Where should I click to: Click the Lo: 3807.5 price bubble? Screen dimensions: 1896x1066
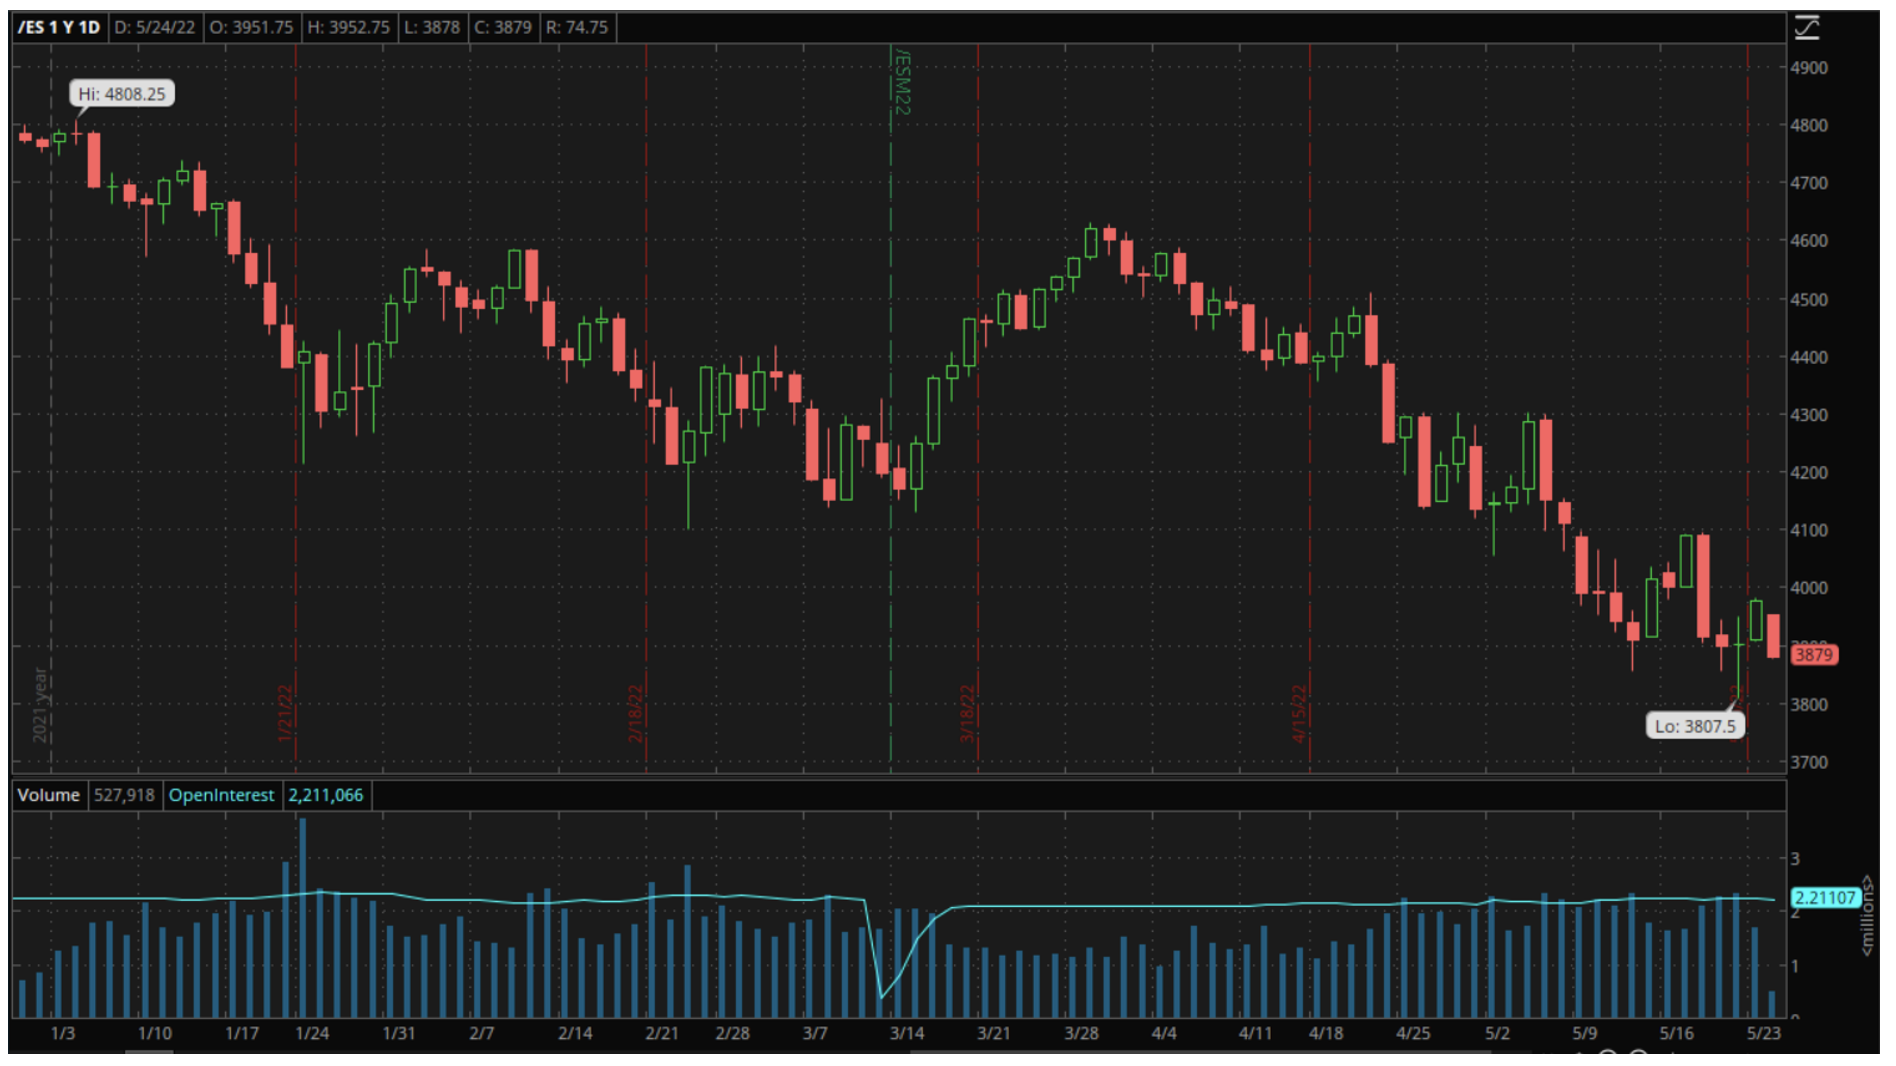tap(1695, 726)
